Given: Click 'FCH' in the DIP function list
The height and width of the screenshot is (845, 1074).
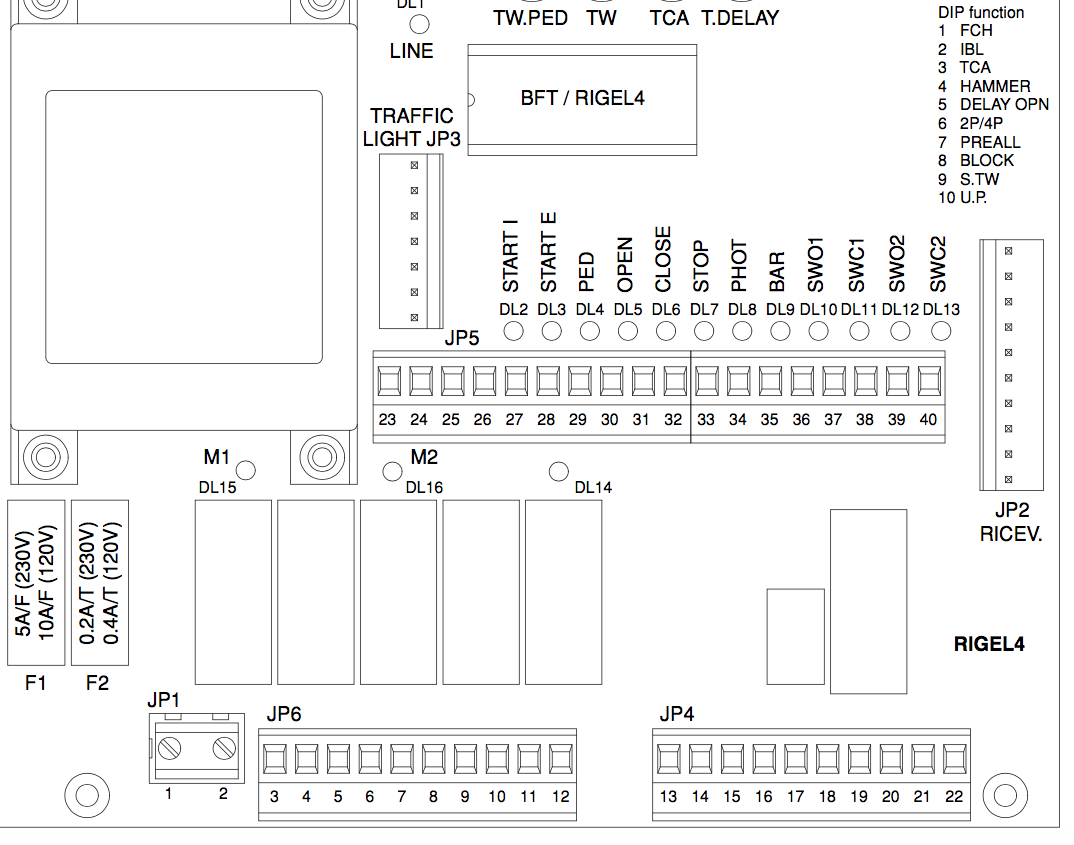Looking at the screenshot, I should click(x=976, y=31).
